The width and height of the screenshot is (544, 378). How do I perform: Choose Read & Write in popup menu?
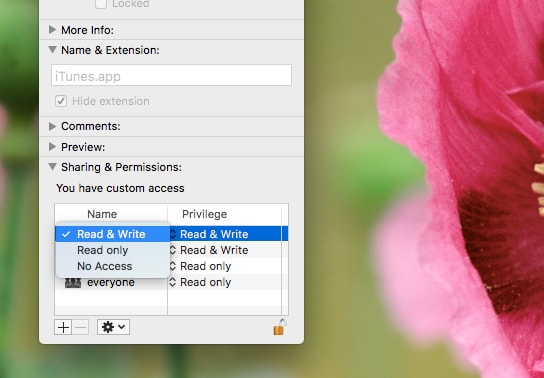tap(113, 234)
